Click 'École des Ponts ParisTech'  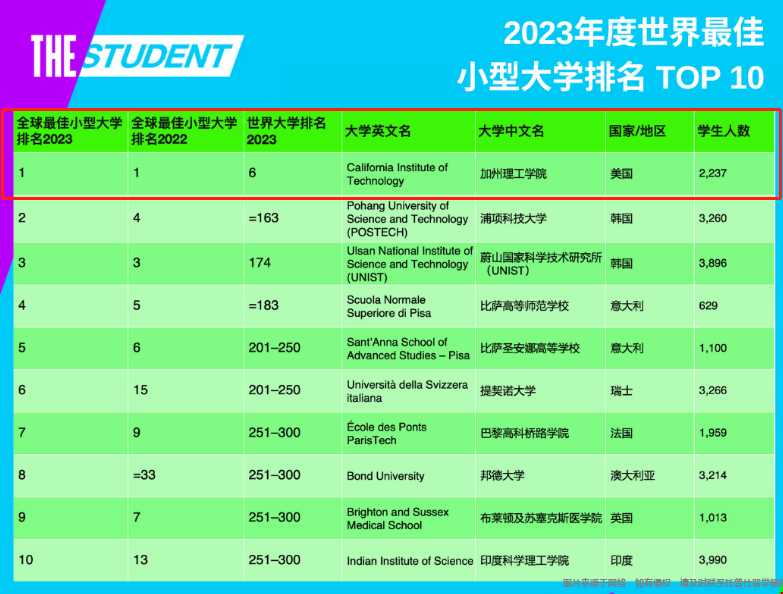[x=387, y=434]
